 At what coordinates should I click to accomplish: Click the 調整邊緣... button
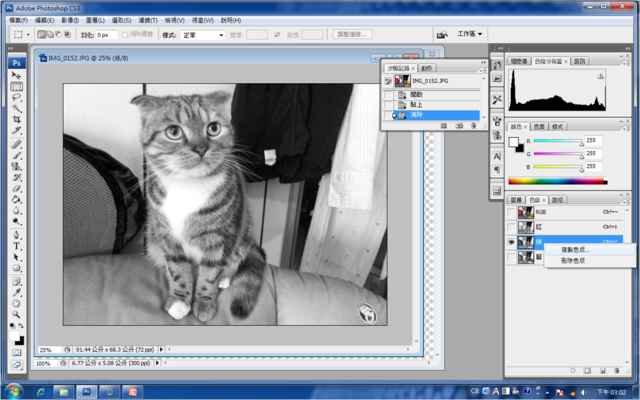click(x=353, y=34)
